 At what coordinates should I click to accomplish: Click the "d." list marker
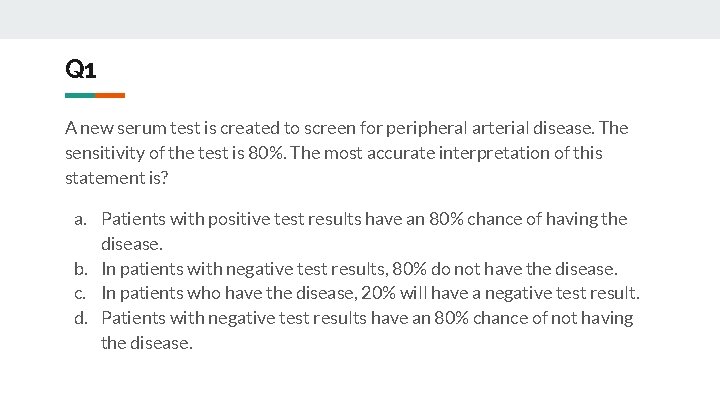click(x=80, y=318)
